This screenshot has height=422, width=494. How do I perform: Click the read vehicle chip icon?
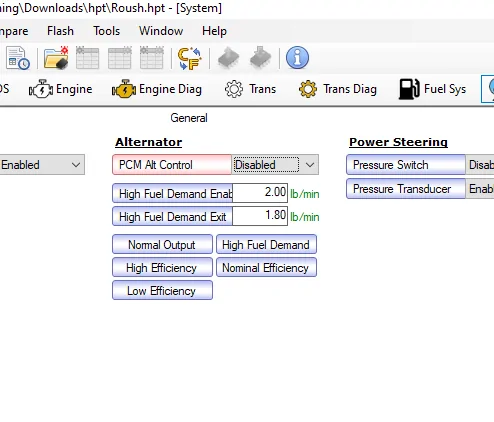228,58
